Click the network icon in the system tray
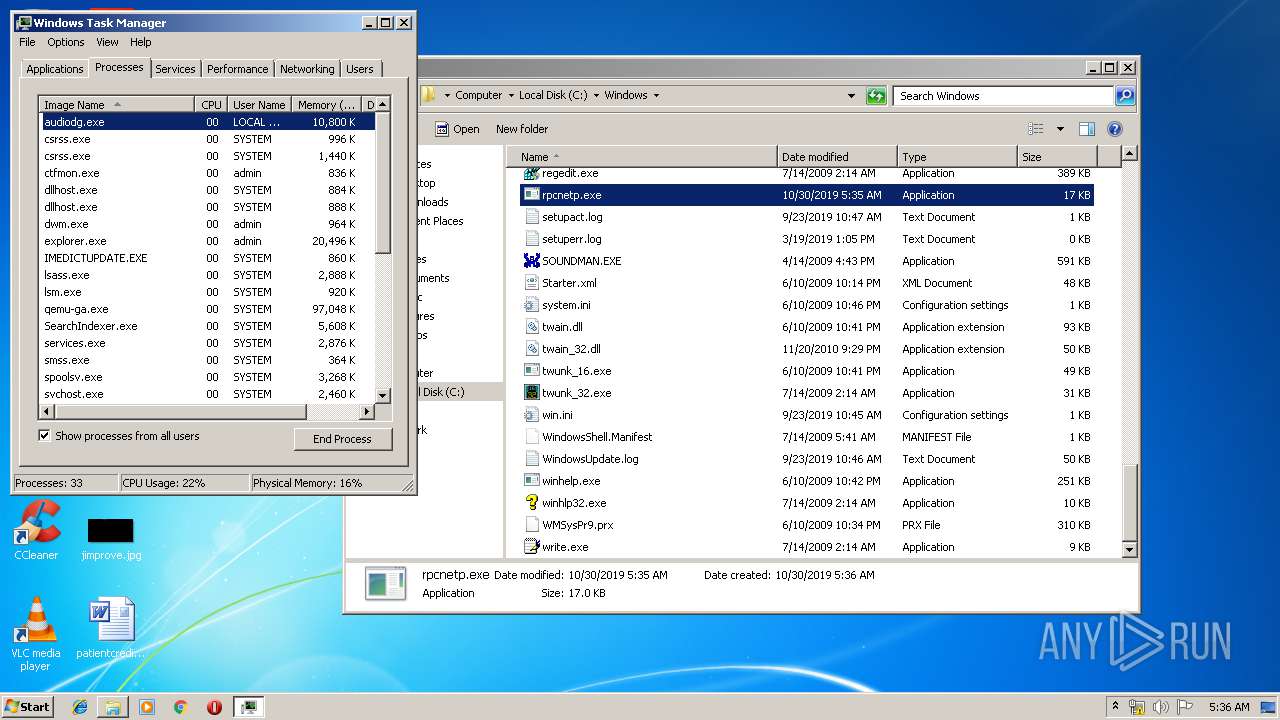Screen dimensions: 1280x720 pyautogui.click(x=1136, y=707)
